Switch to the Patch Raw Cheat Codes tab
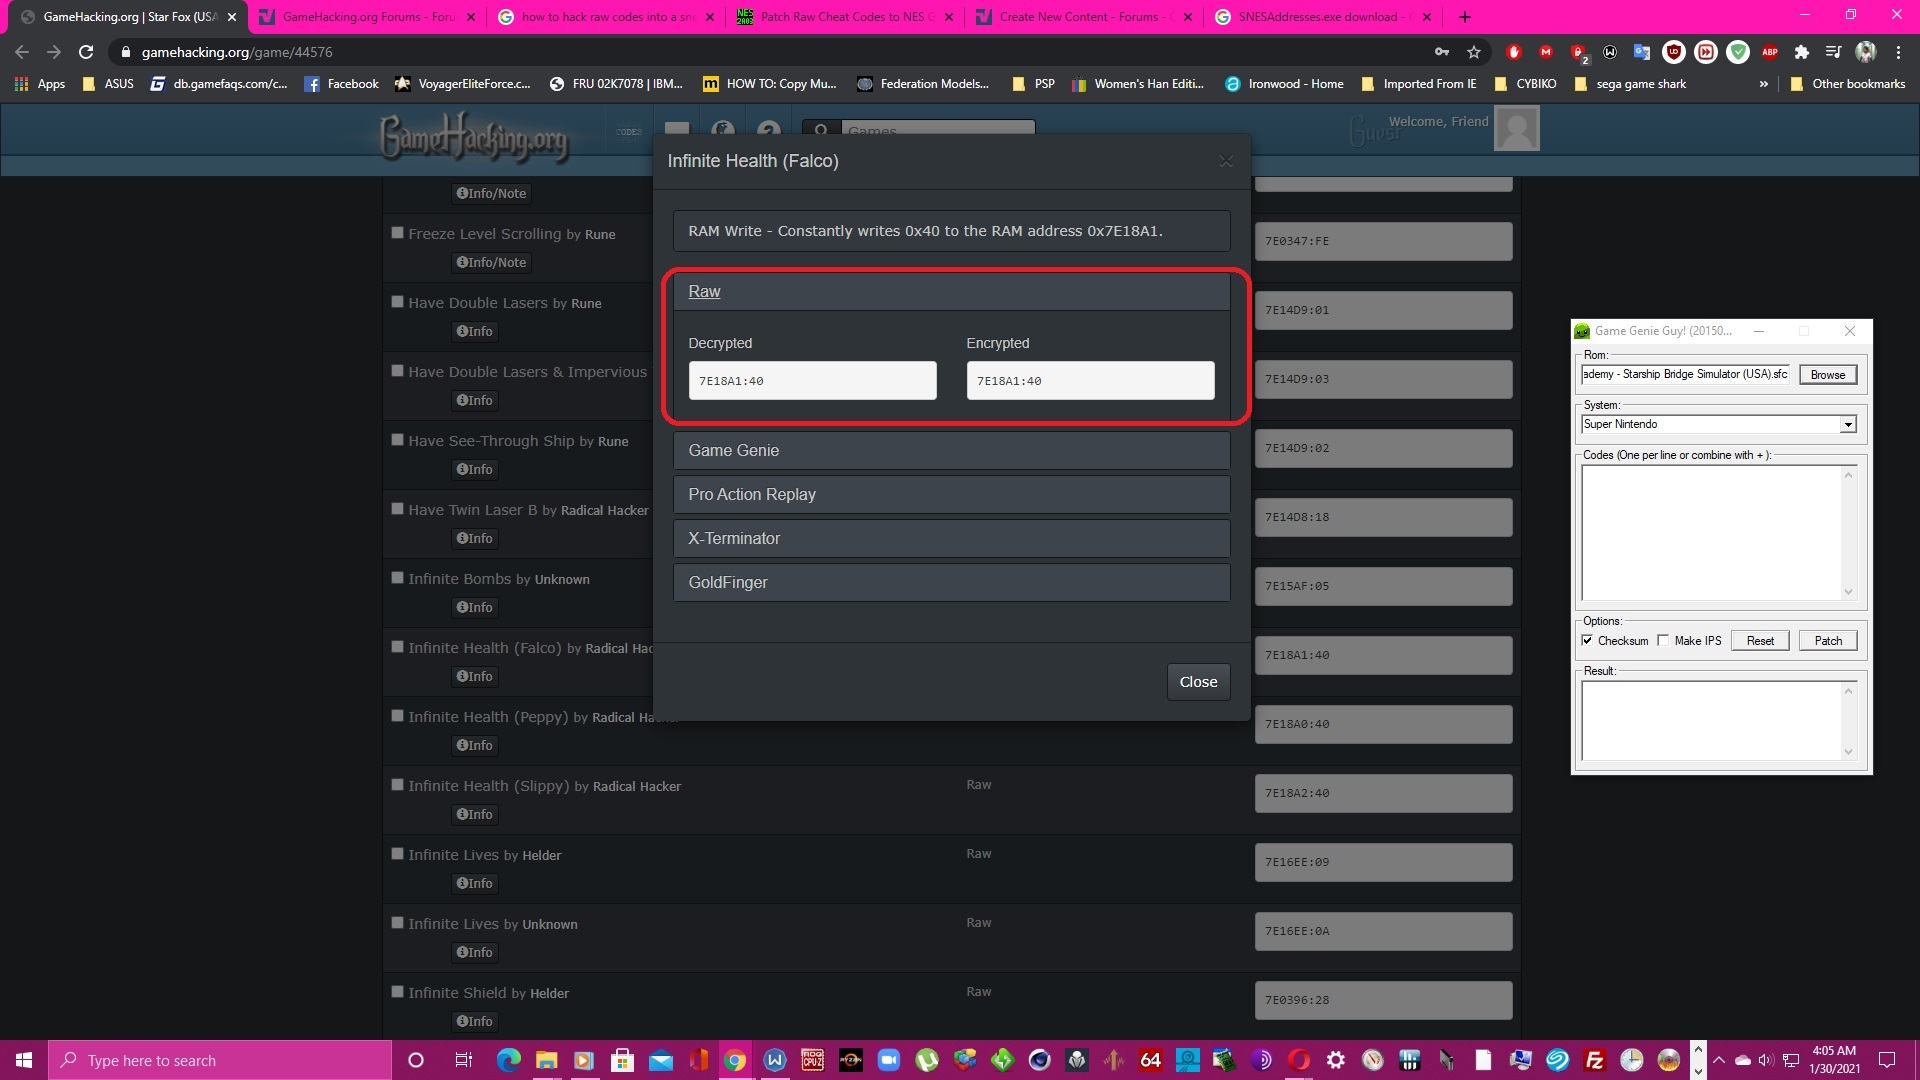Viewport: 1920px width, 1080px height. (845, 17)
